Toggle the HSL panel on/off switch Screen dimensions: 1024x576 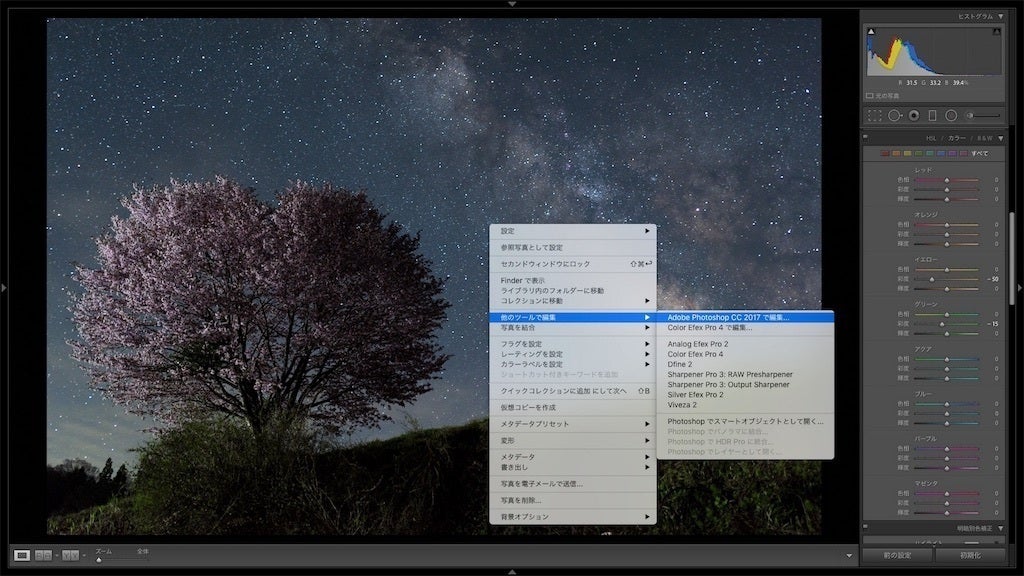coord(866,138)
